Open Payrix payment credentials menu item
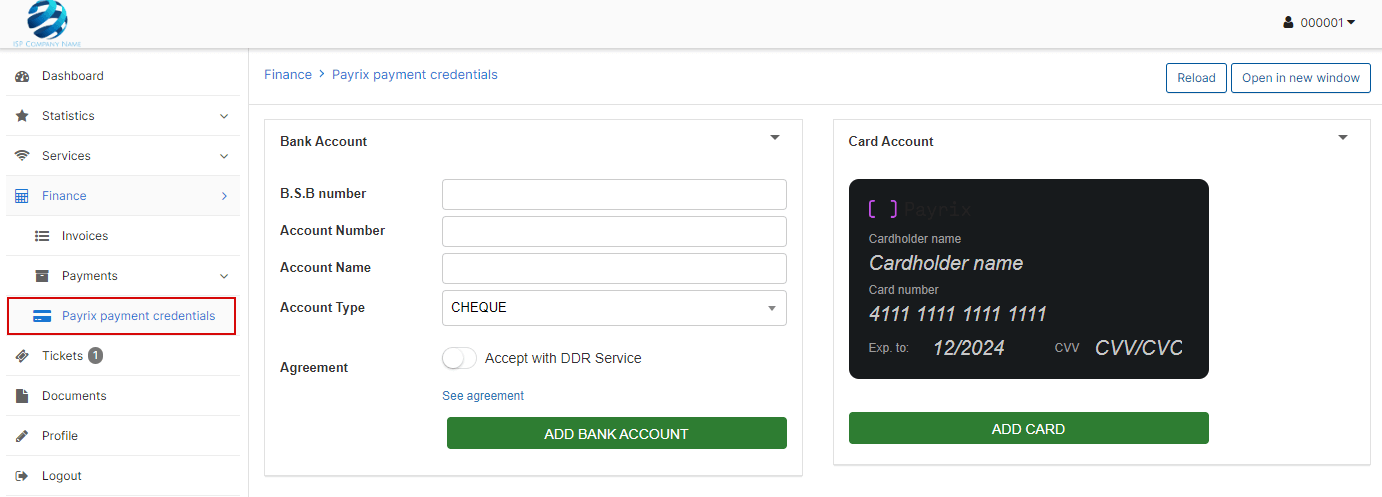Viewport: 1382px width, 497px height. [138, 316]
